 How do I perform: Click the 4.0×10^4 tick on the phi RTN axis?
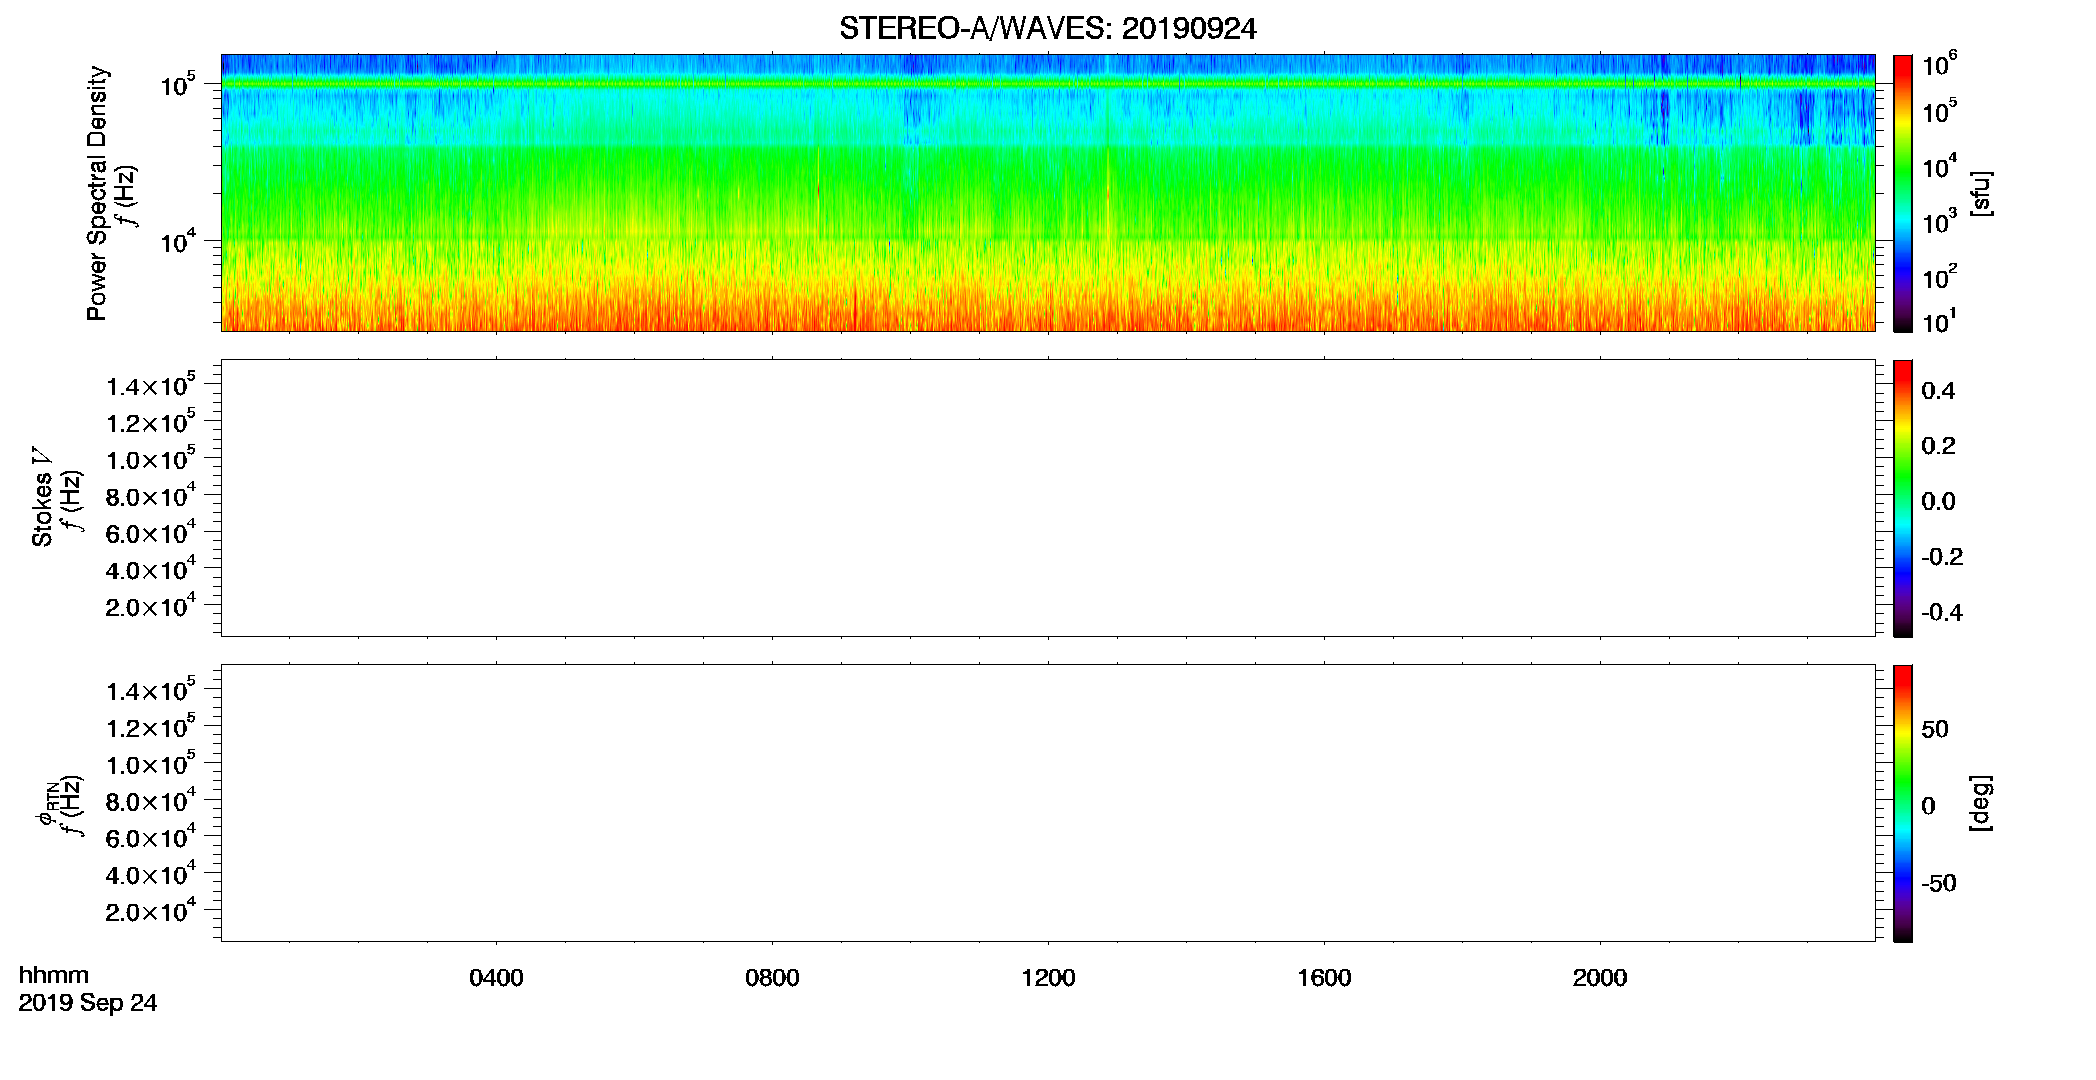click(x=151, y=875)
